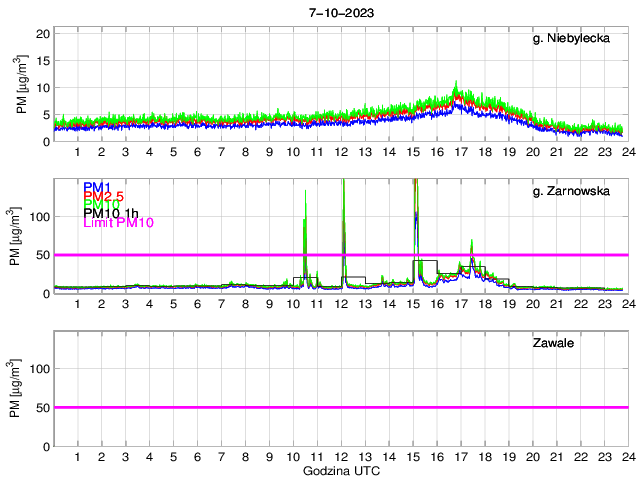Click the blue PM1 legend entry
The width and height of the screenshot is (640, 480).
(x=97, y=187)
